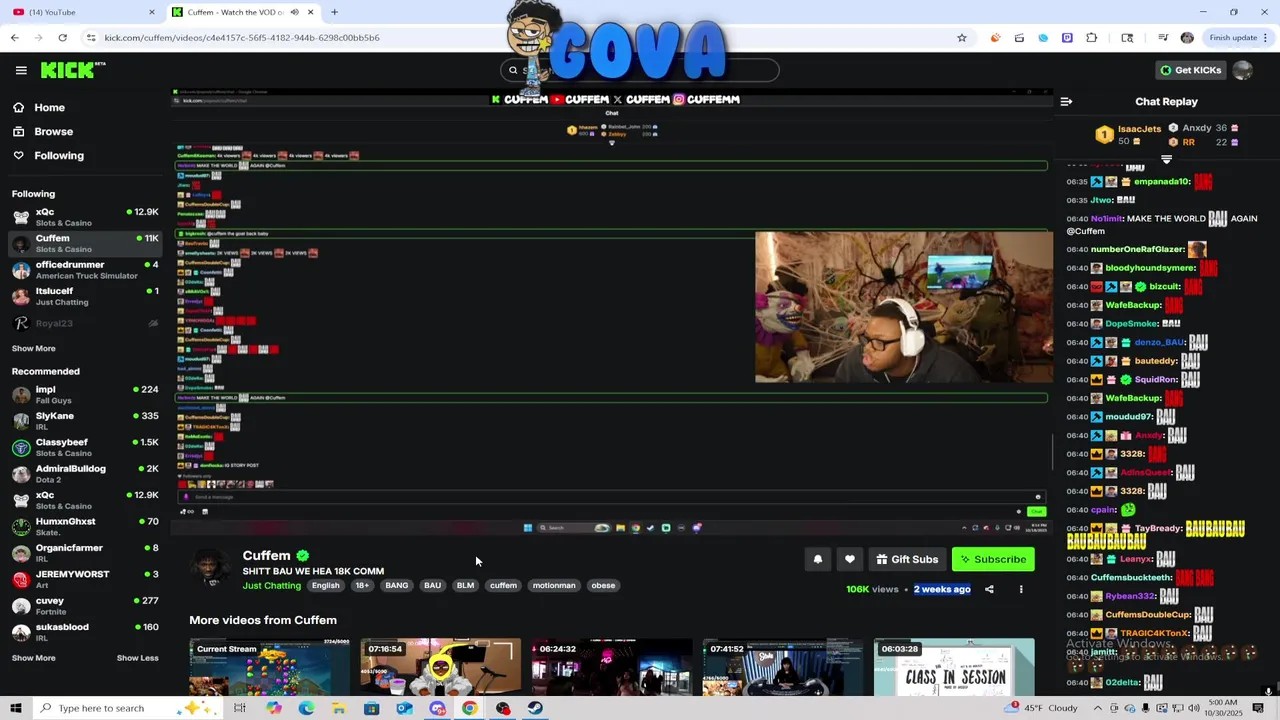Image resolution: width=1280 pixels, height=720 pixels.
Task: Open purple Twitch-style extension icon
Action: pos(1067,38)
